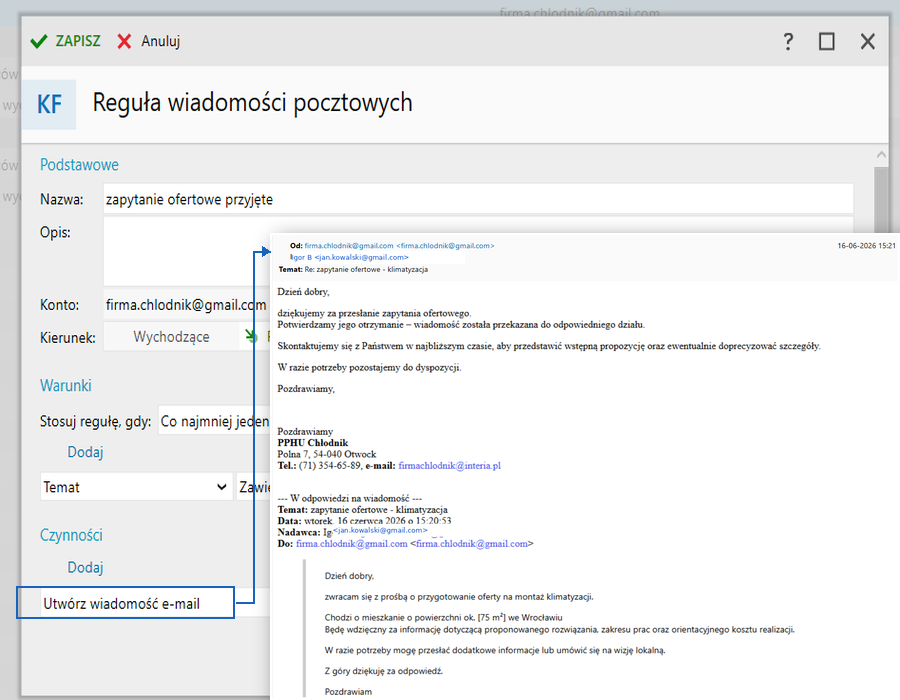The image size is (900, 700).
Task: Click the vertical scrollbar thumb
Action: (x=881, y=201)
